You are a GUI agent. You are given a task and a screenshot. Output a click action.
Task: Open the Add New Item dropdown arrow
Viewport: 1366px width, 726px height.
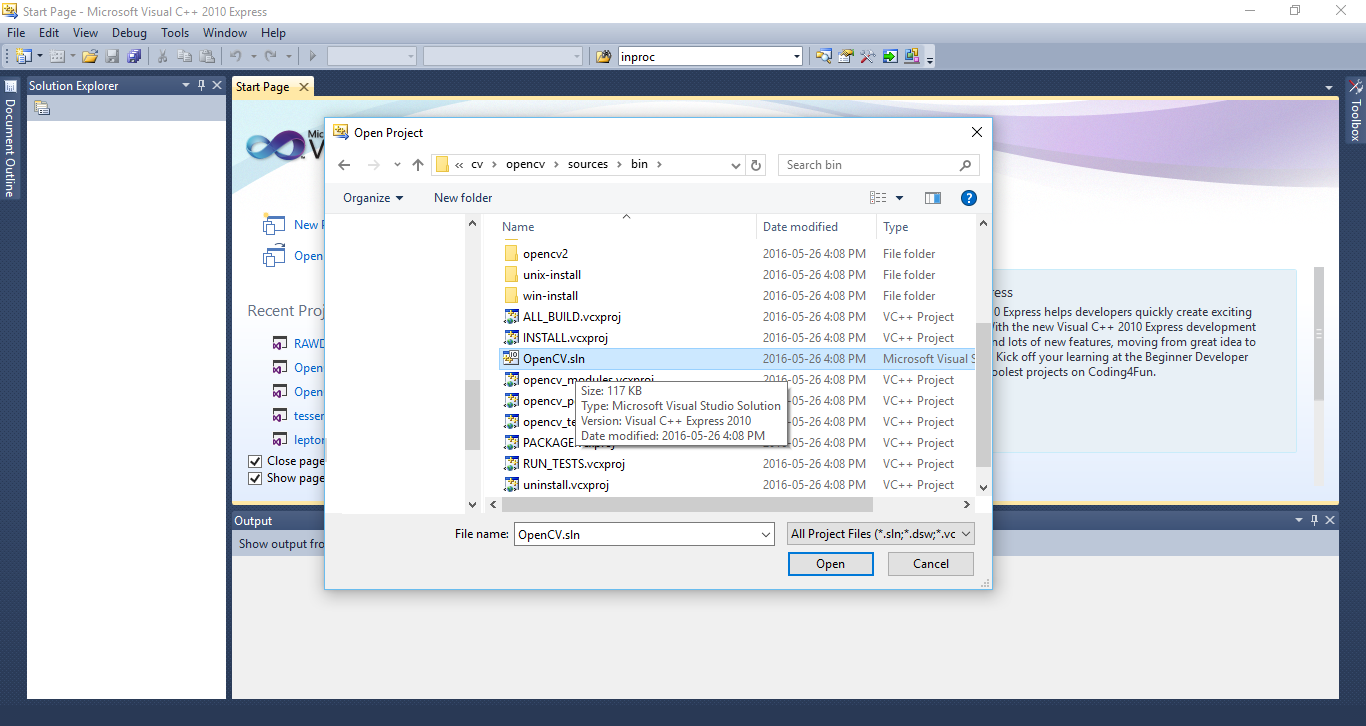coord(72,57)
